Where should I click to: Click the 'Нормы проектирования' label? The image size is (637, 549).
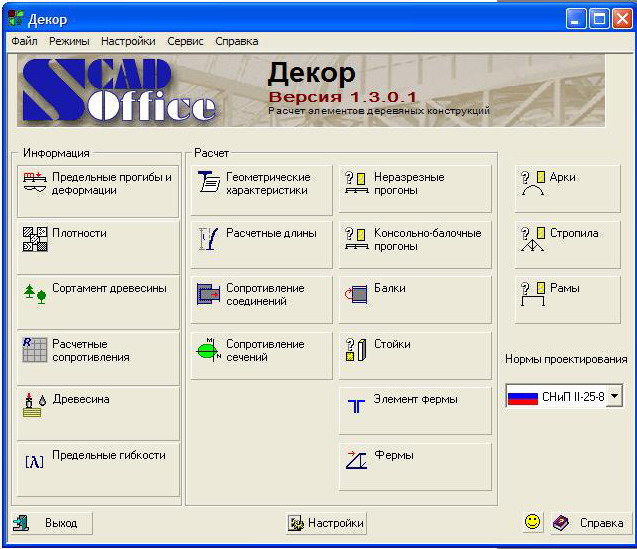click(566, 359)
